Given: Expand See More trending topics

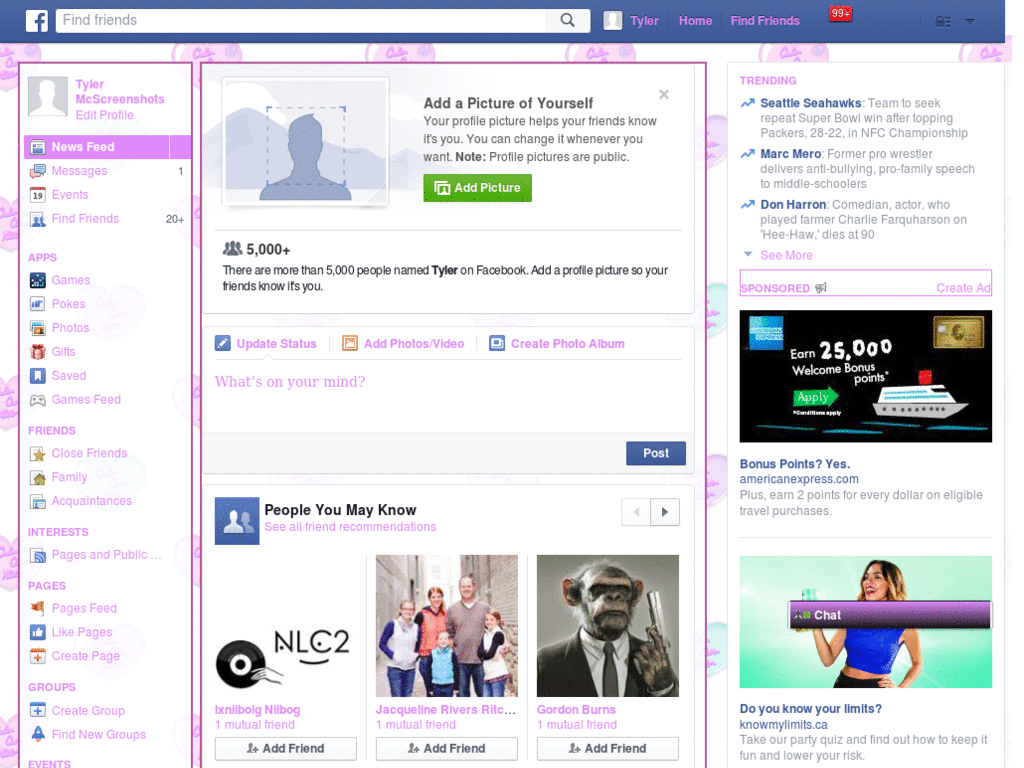Looking at the screenshot, I should [786, 255].
